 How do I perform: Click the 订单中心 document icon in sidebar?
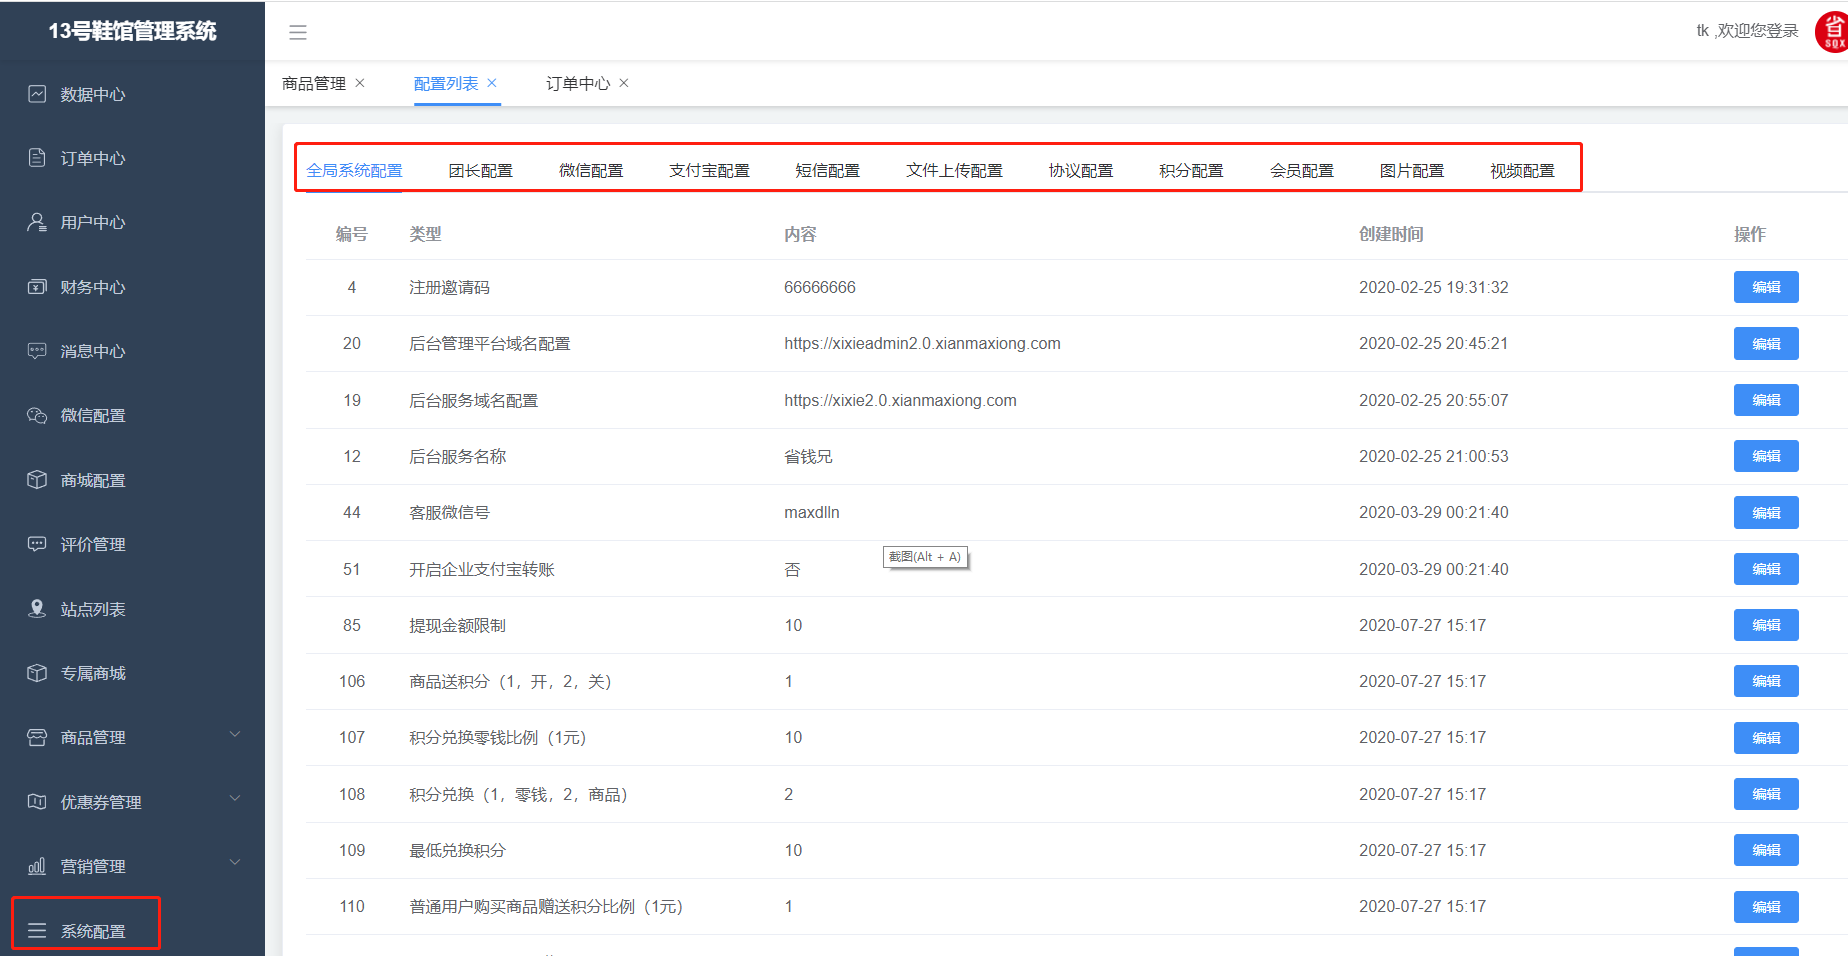click(x=37, y=158)
